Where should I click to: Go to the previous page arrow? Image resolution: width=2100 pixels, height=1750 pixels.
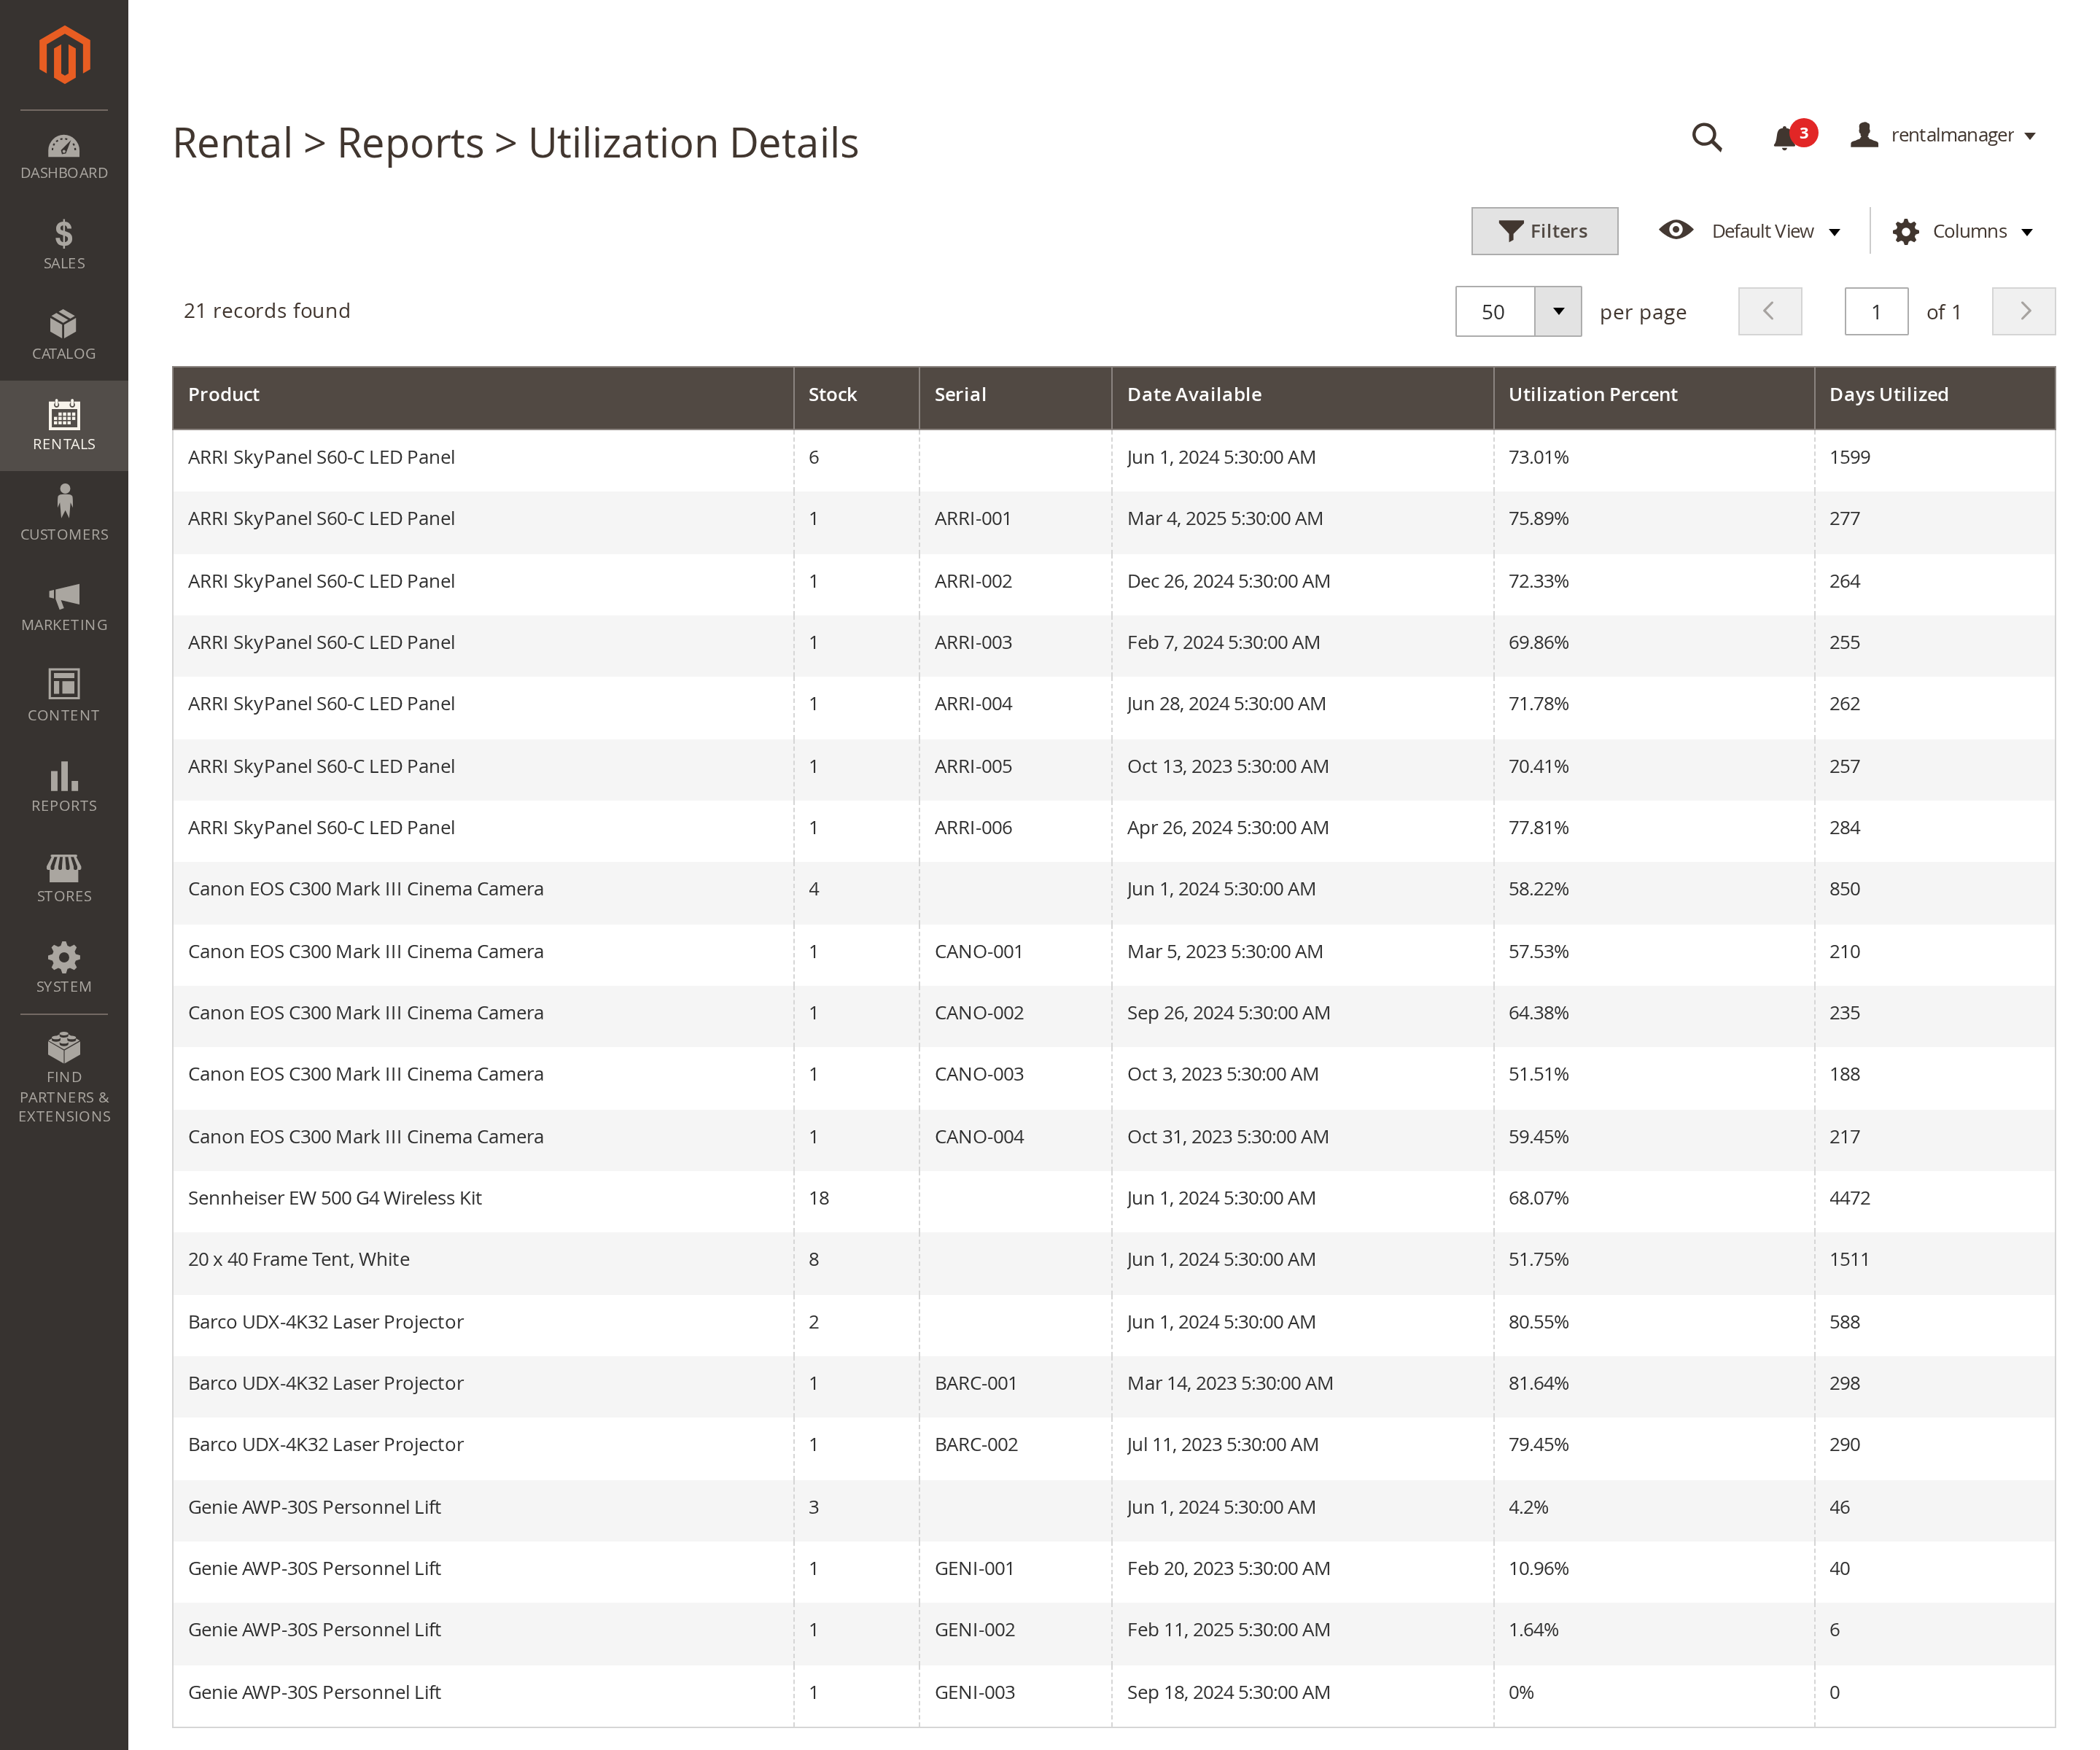point(1769,311)
